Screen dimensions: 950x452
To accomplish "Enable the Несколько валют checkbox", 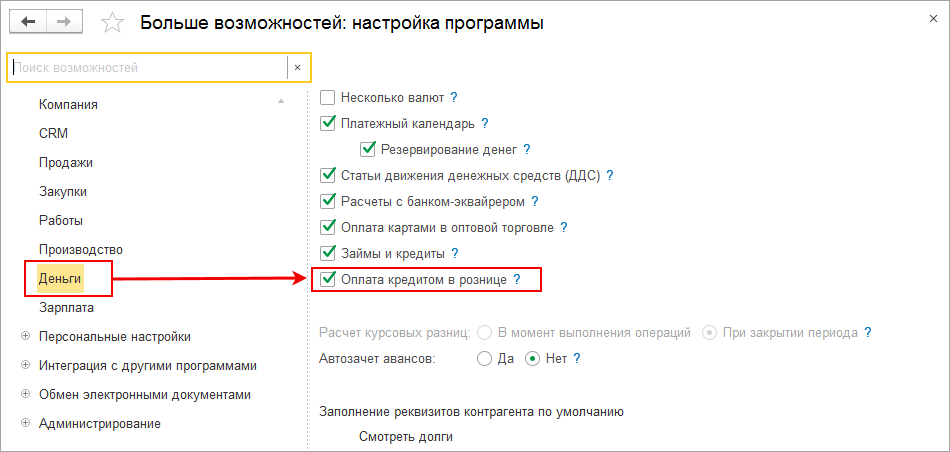I will point(327,98).
